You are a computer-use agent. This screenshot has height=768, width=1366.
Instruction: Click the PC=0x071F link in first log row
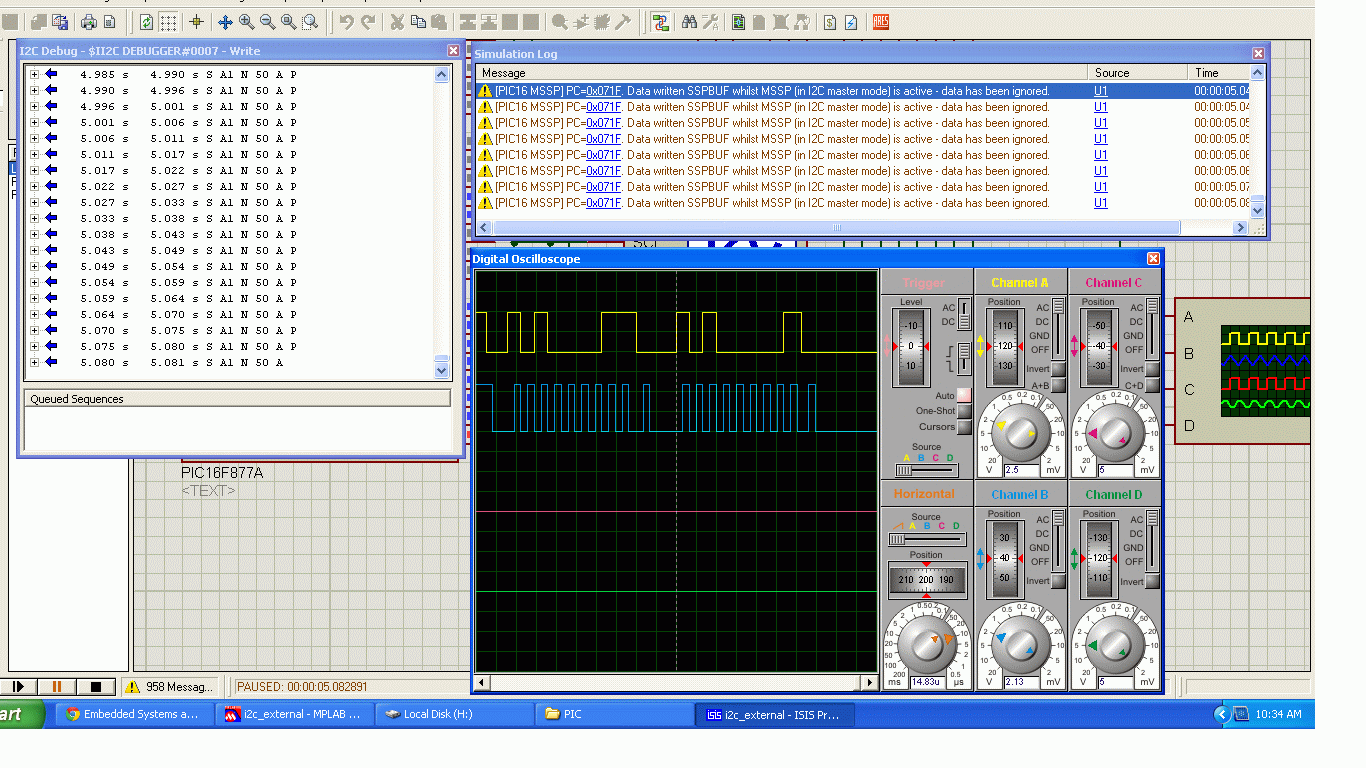pos(603,91)
